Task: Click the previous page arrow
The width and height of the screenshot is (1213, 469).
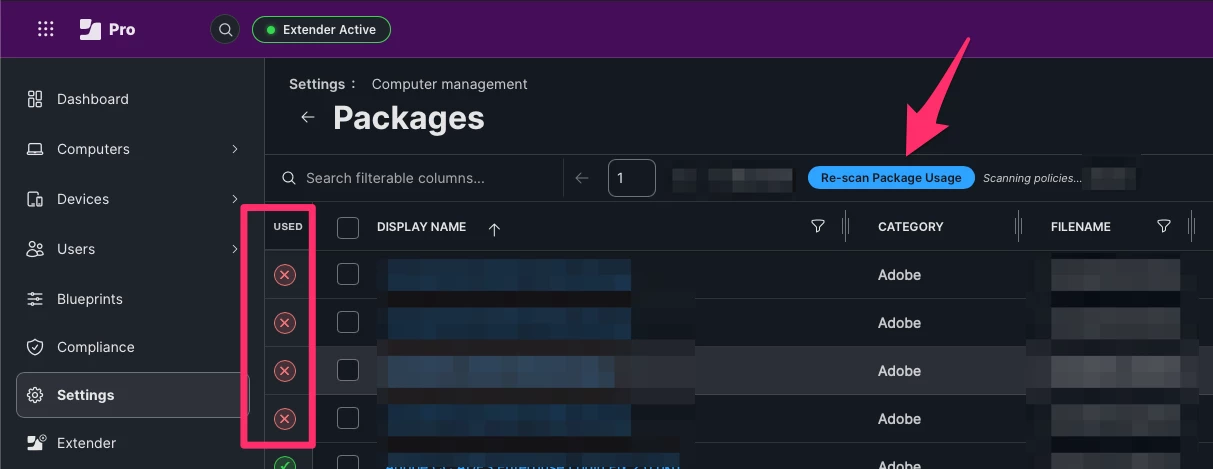Action: [582, 178]
